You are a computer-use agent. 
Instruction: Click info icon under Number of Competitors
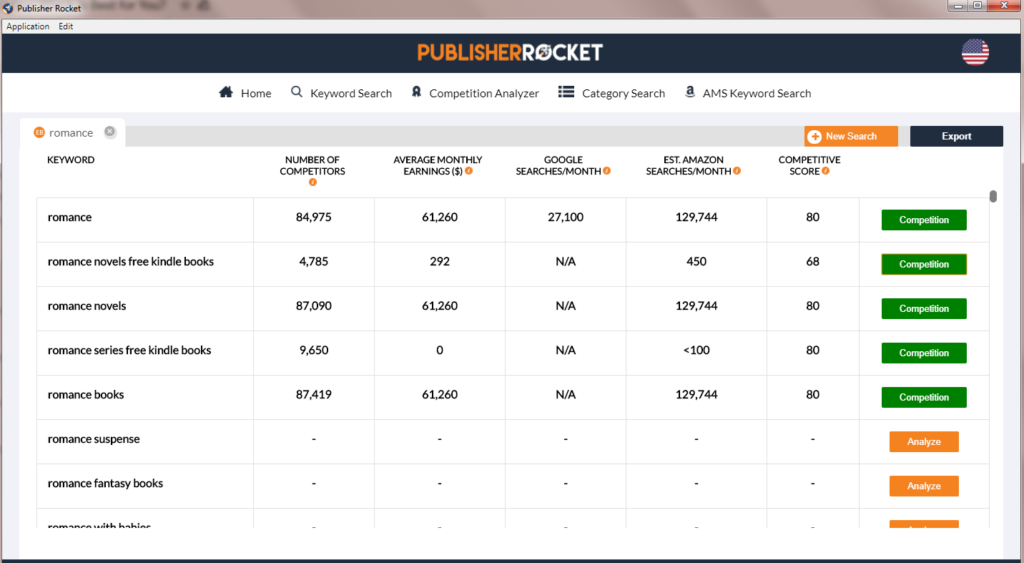(x=312, y=182)
